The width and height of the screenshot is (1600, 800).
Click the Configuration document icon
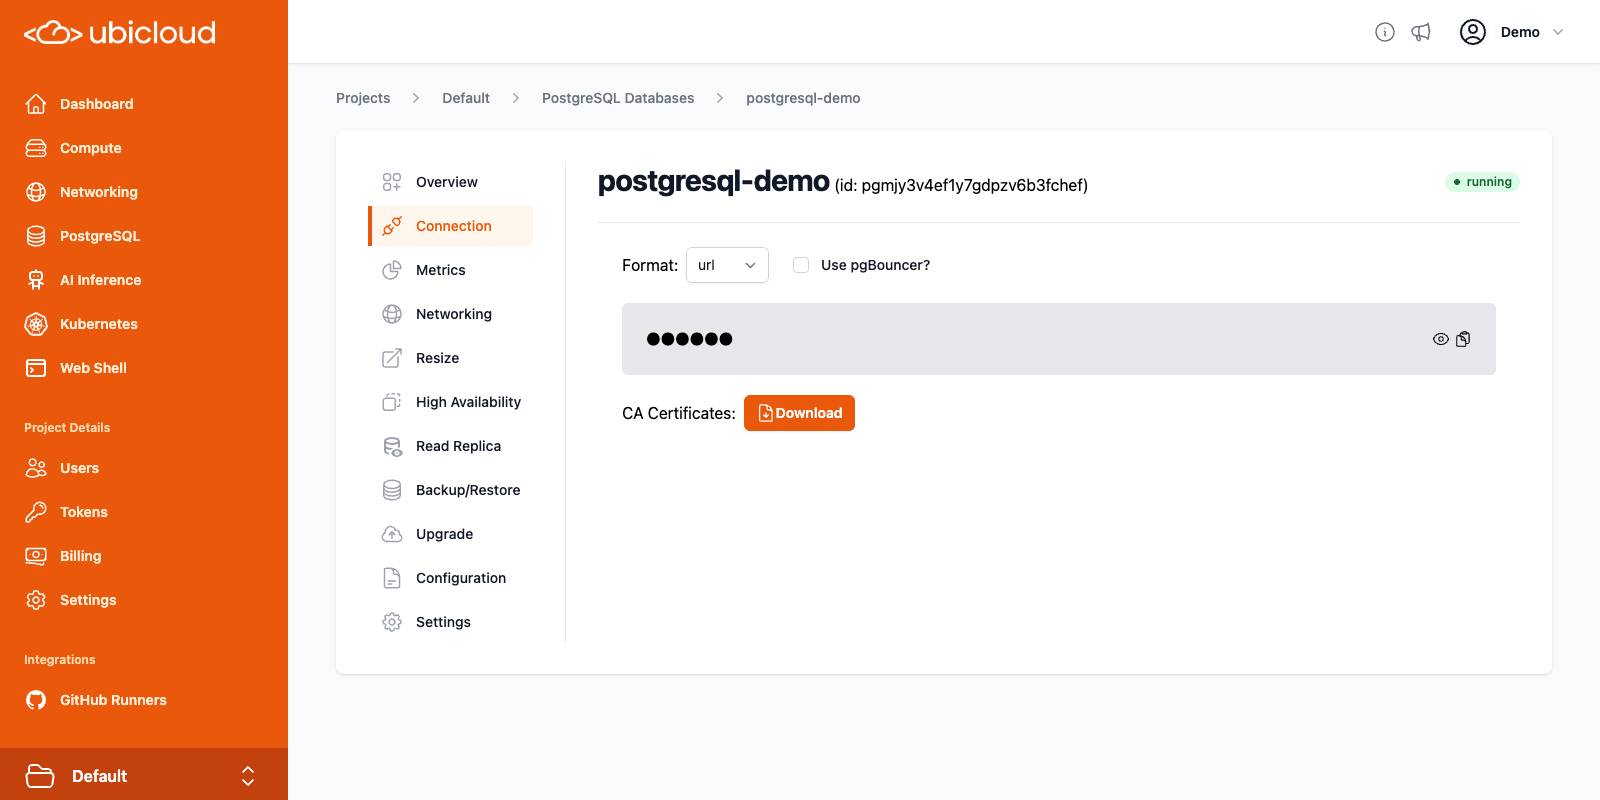[392, 578]
